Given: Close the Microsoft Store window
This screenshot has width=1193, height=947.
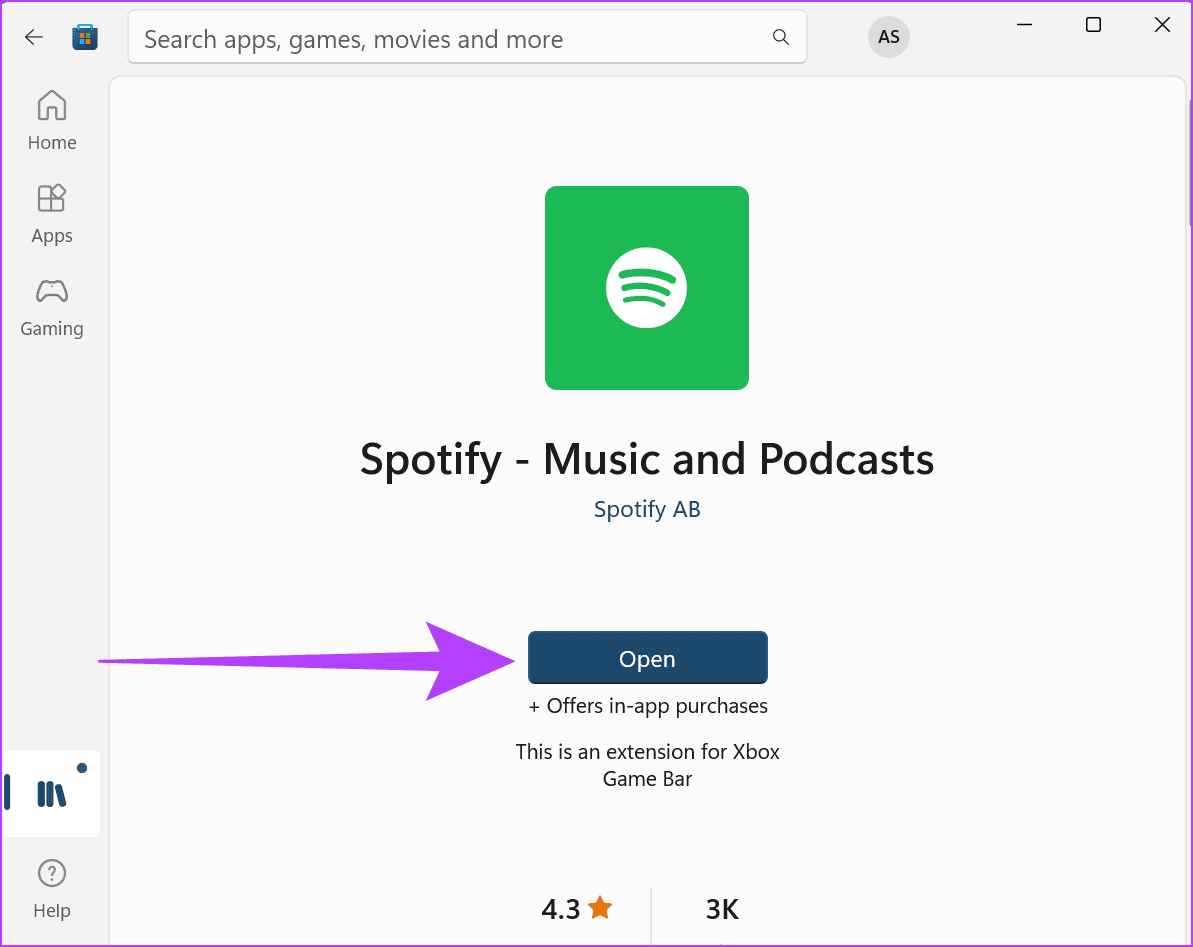Looking at the screenshot, I should 1162,26.
